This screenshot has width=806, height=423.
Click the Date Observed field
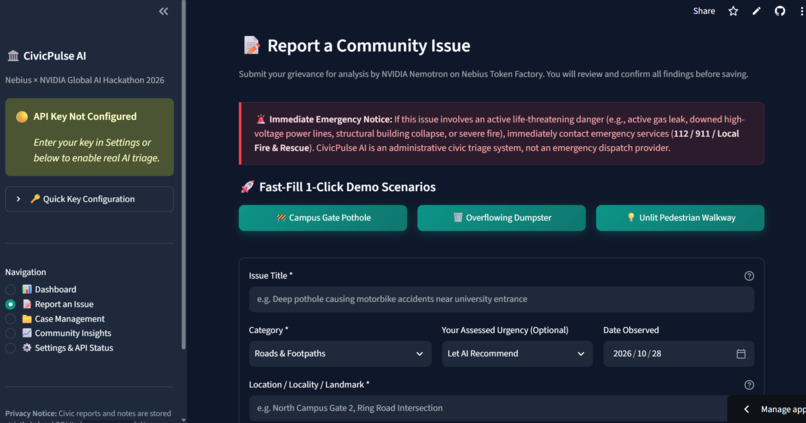coord(679,354)
